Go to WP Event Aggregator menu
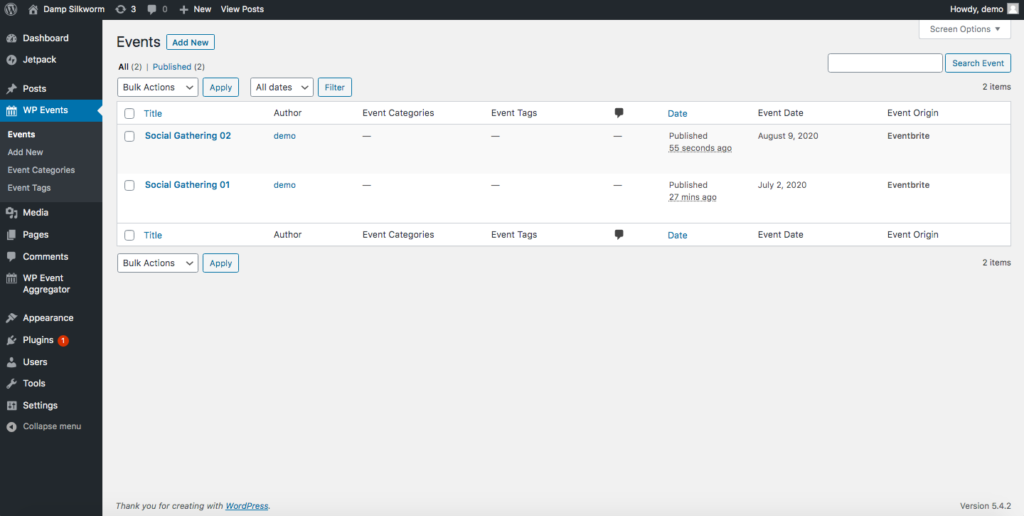1024x516 pixels. pos(46,284)
